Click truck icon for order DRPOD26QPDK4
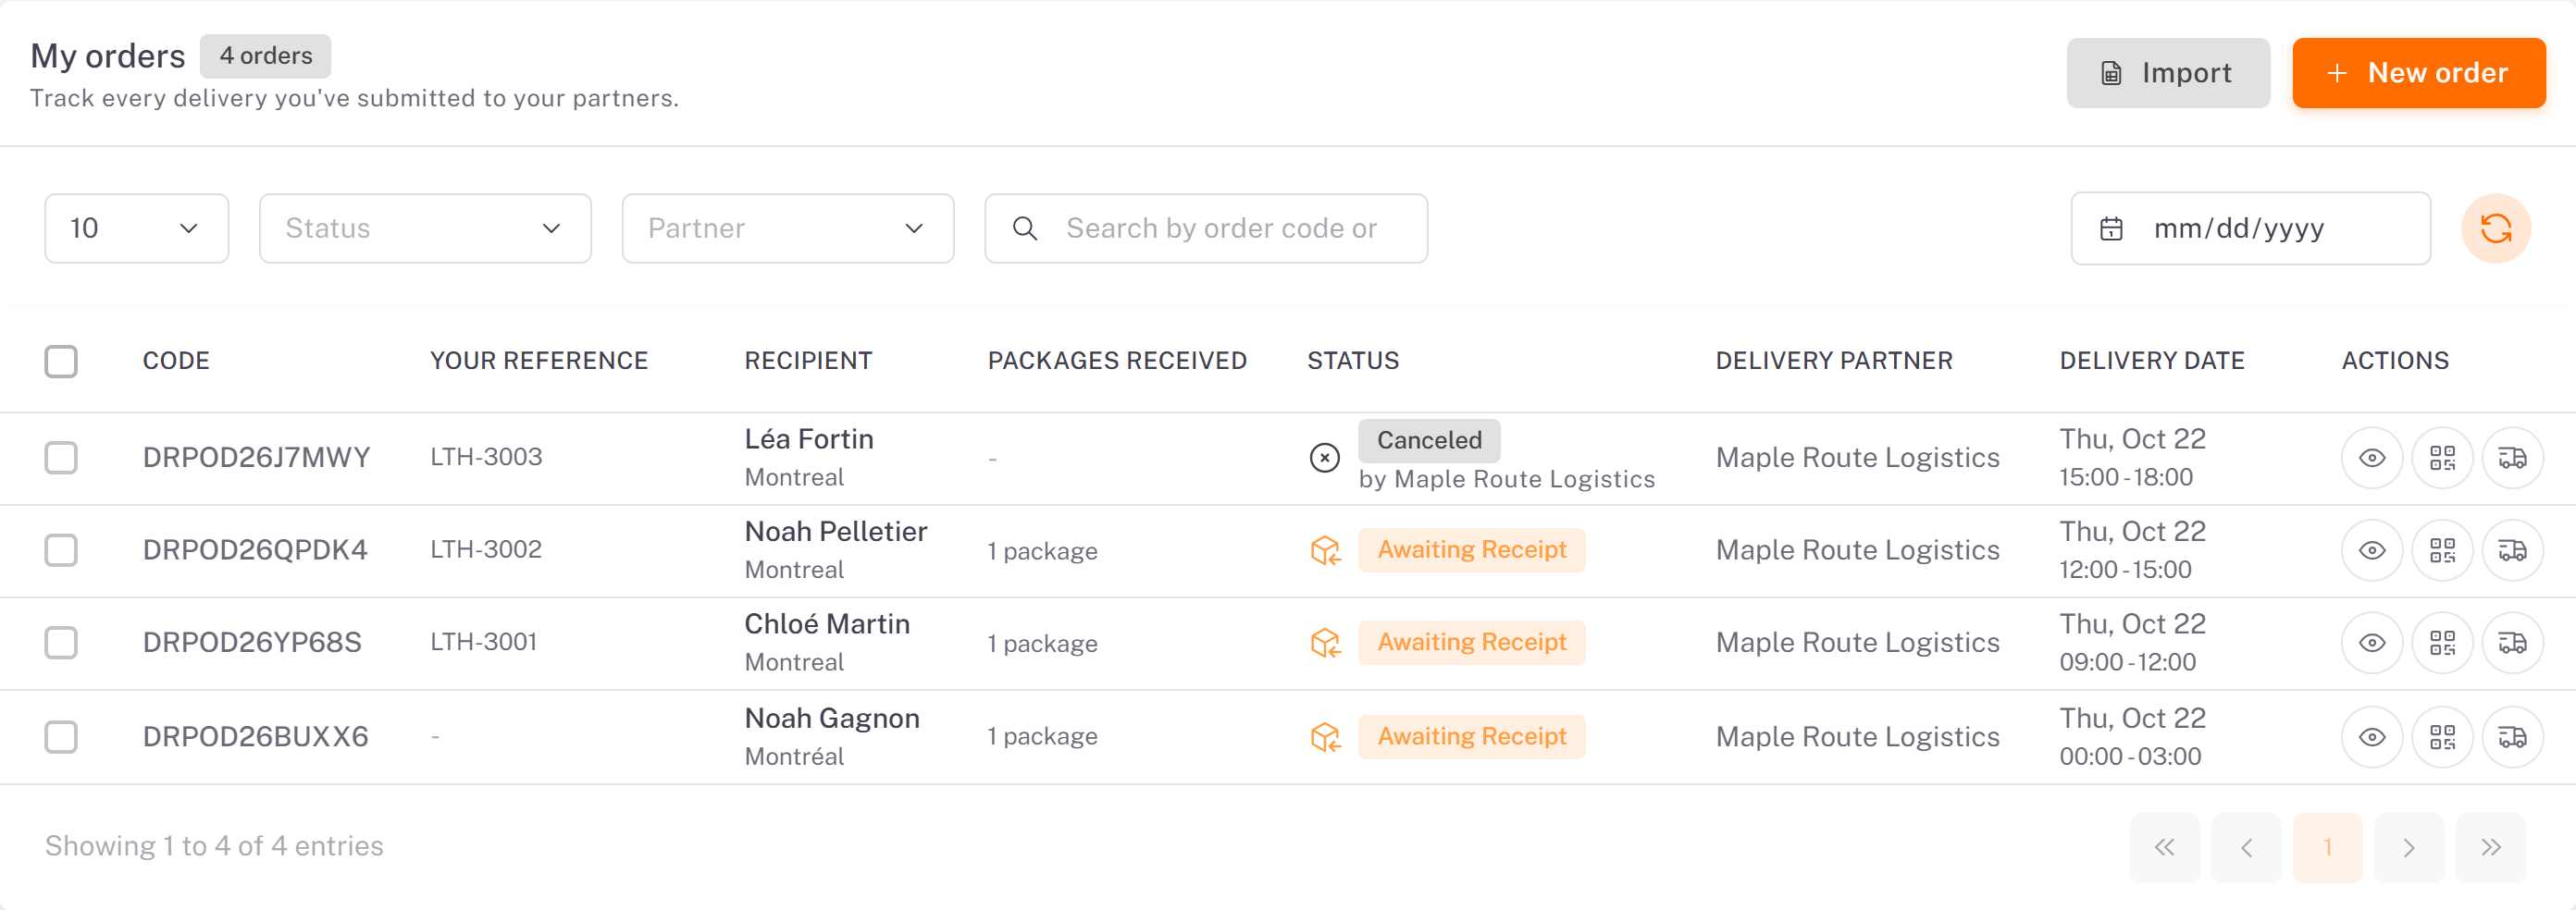 point(2512,550)
